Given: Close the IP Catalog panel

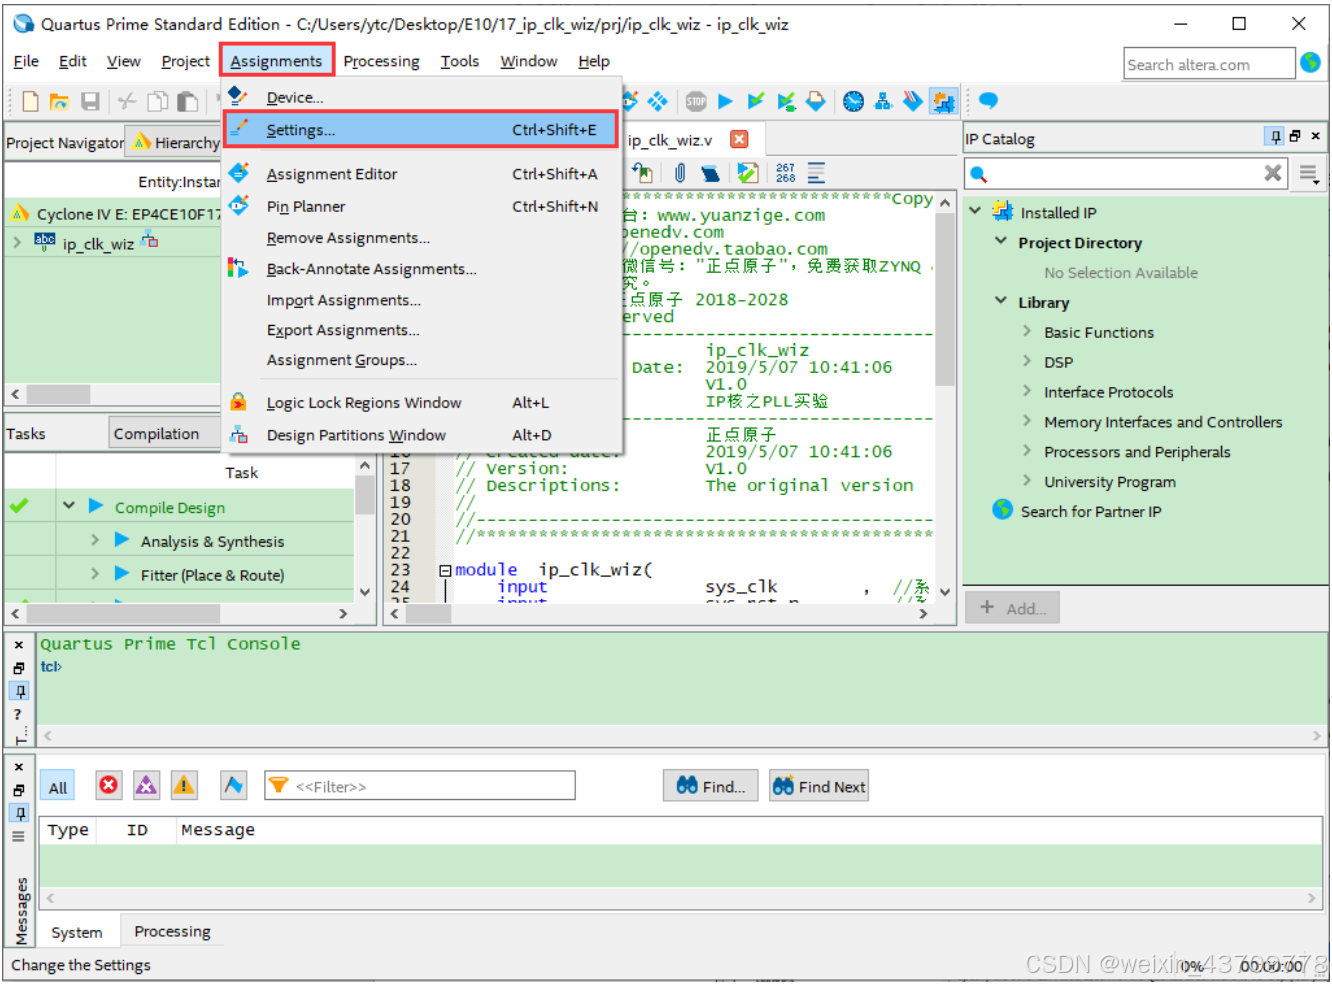Looking at the screenshot, I should 1315,136.
